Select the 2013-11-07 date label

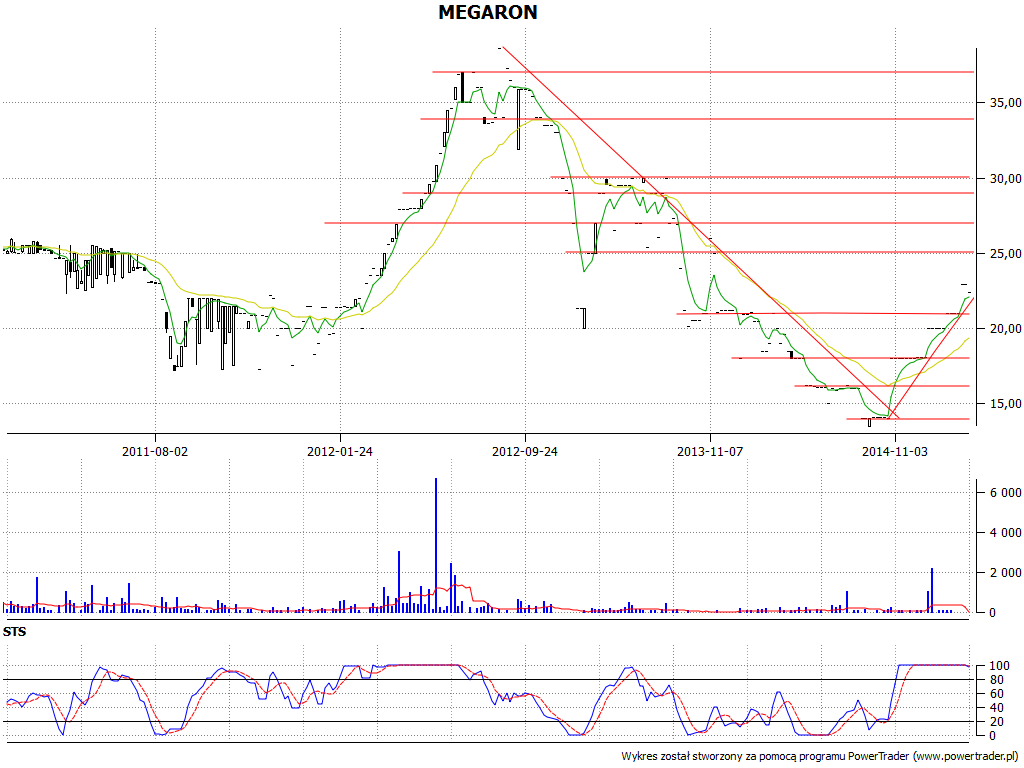tap(710, 451)
